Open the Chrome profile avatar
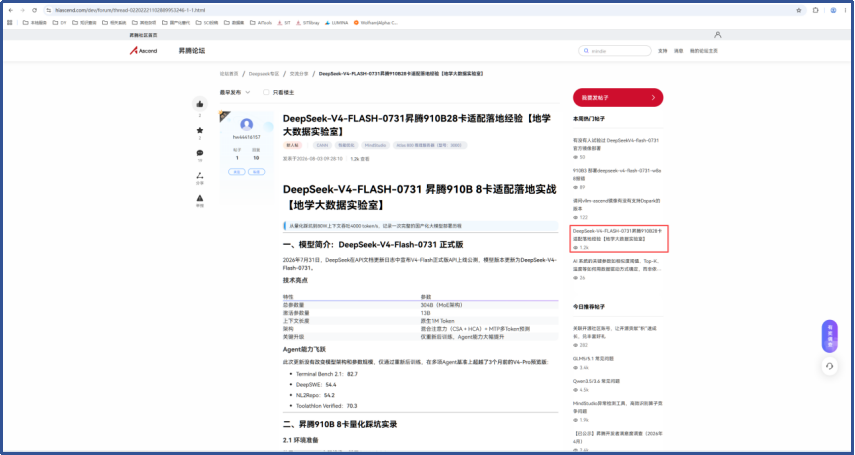This screenshot has height=455, width=855. pos(833,10)
